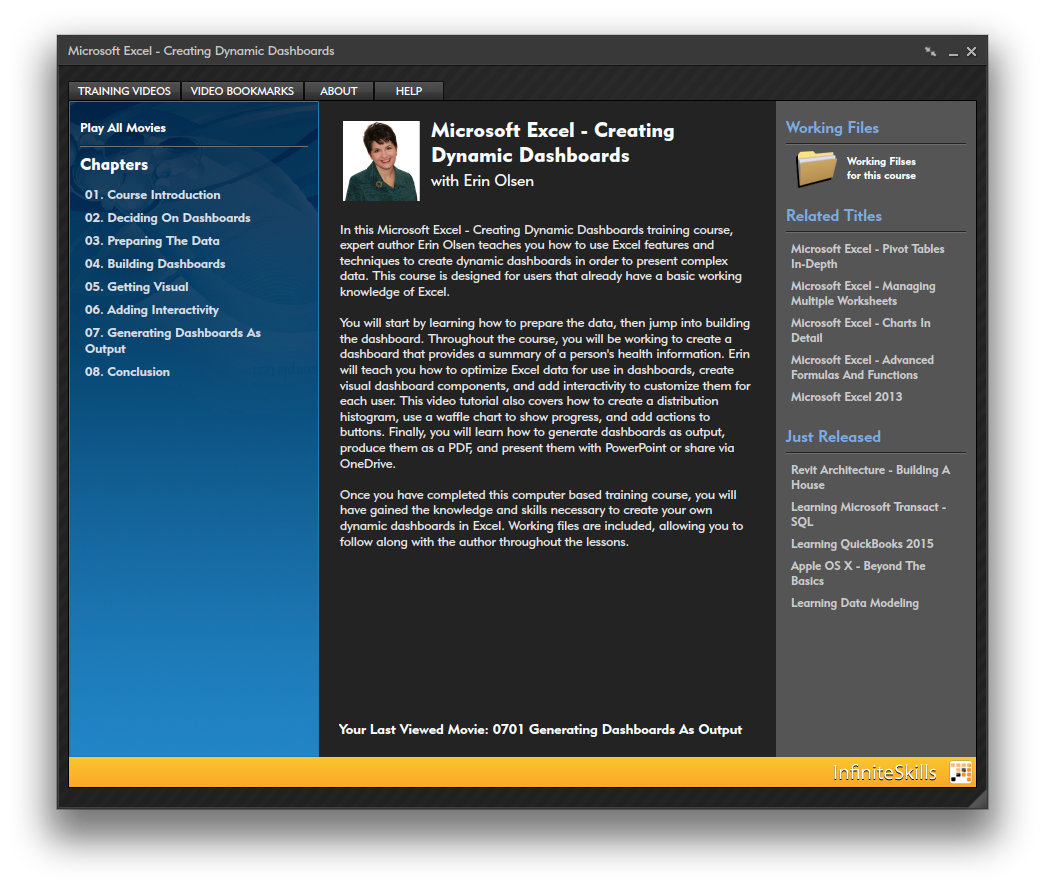The height and width of the screenshot is (888, 1045).
Task: Click the compact-mode arrows icon in title bar
Action: click(930, 52)
